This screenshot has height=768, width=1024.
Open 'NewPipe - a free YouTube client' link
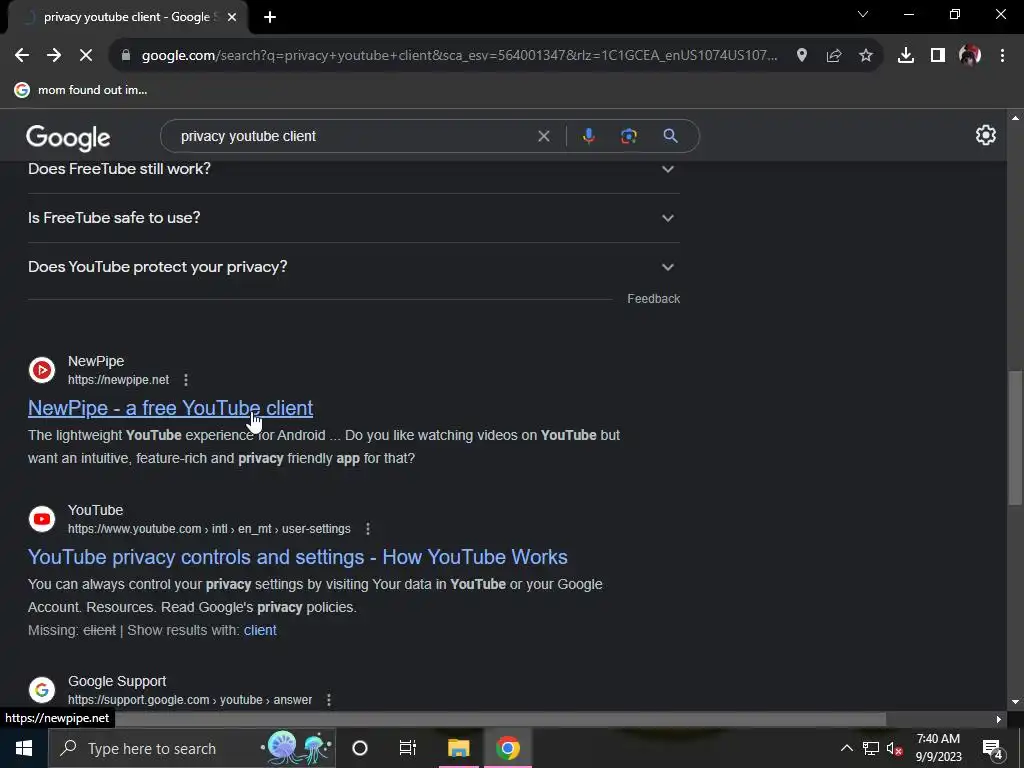tap(170, 408)
